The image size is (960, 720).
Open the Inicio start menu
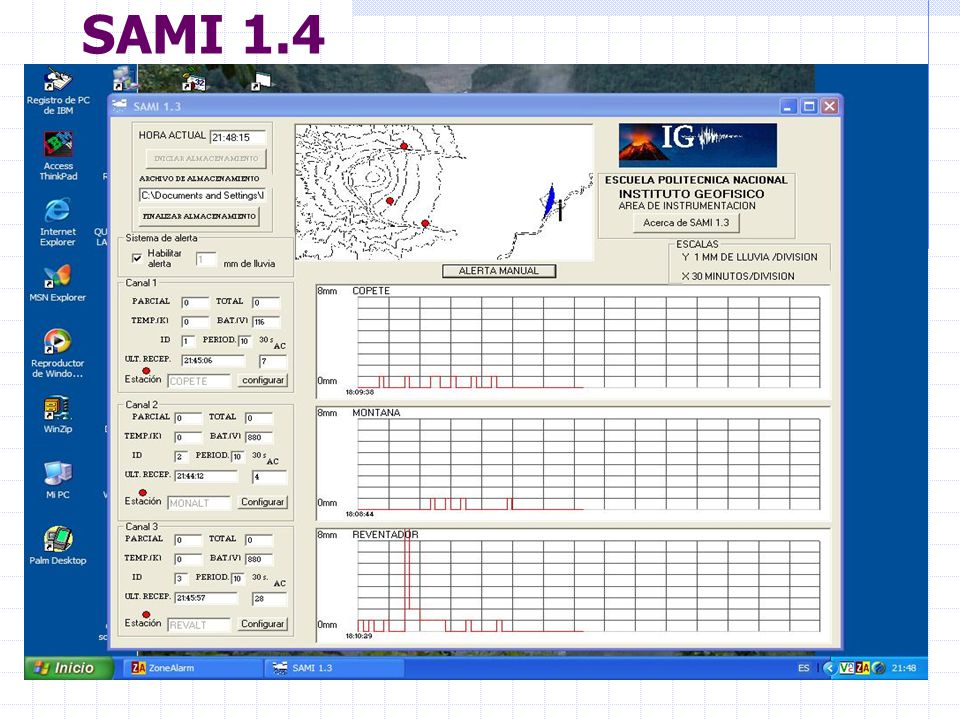point(69,668)
